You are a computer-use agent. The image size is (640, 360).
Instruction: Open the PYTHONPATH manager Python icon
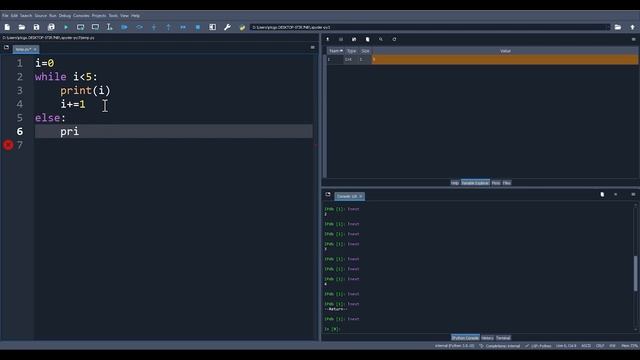242,27
